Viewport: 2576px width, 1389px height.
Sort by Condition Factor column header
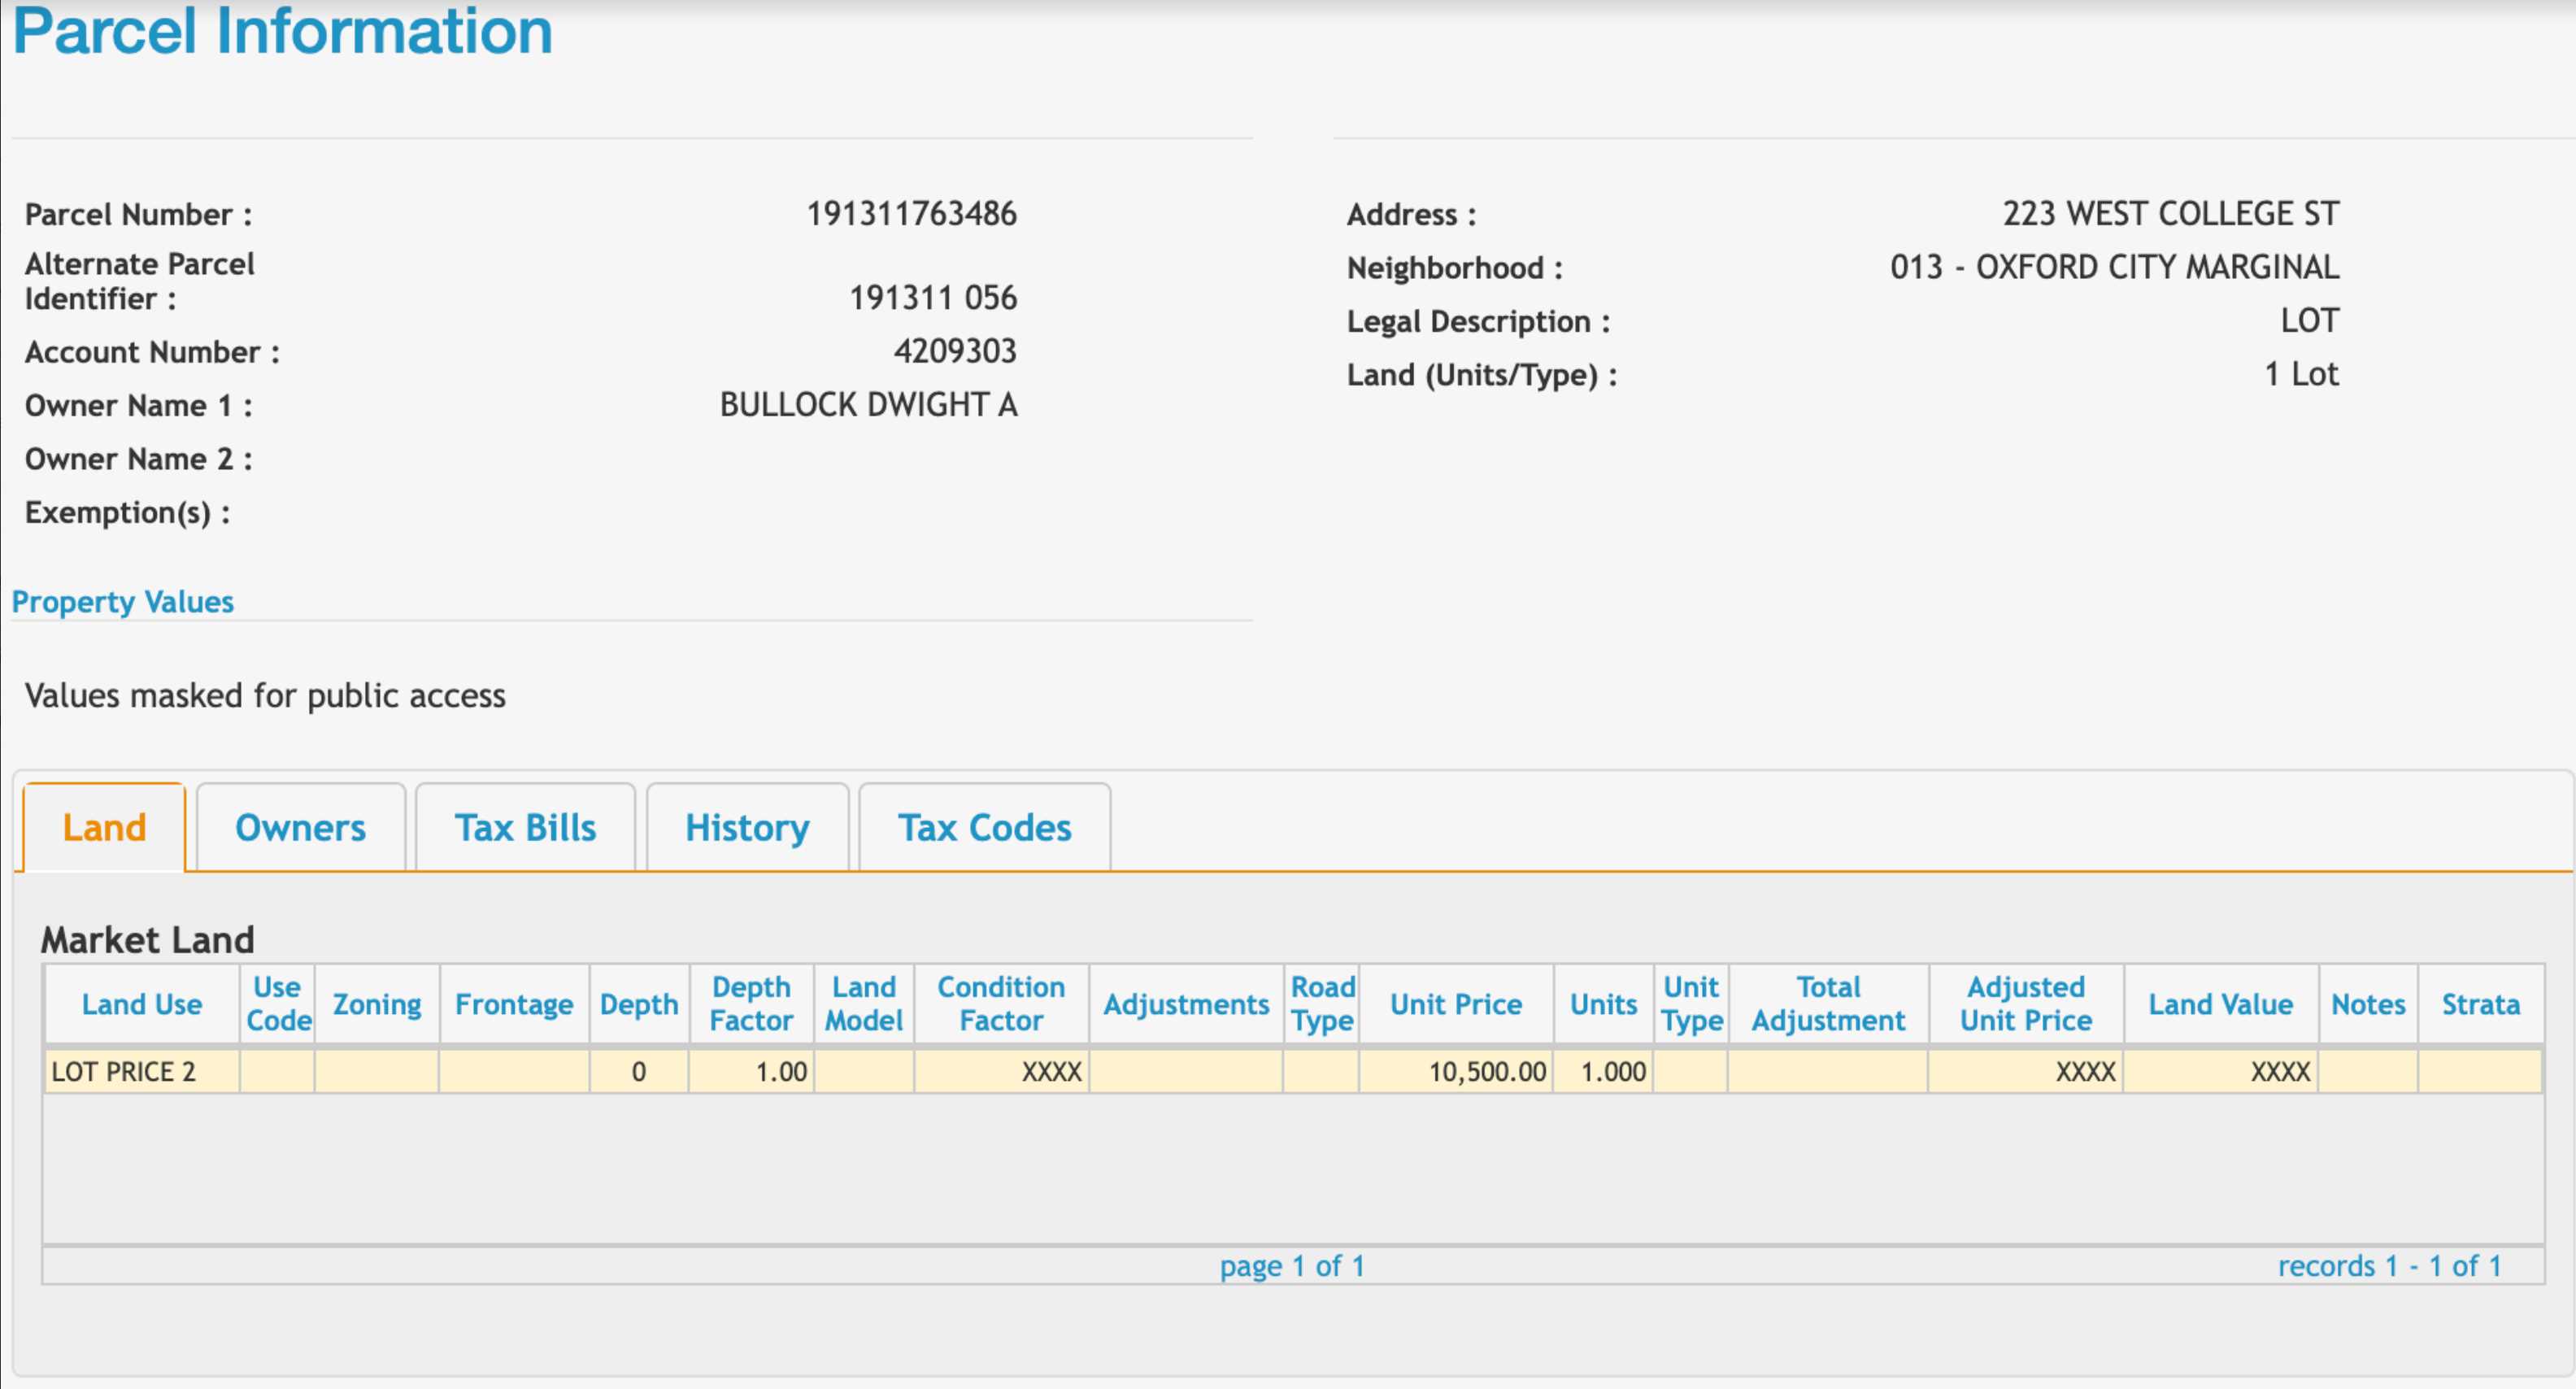[1001, 1004]
